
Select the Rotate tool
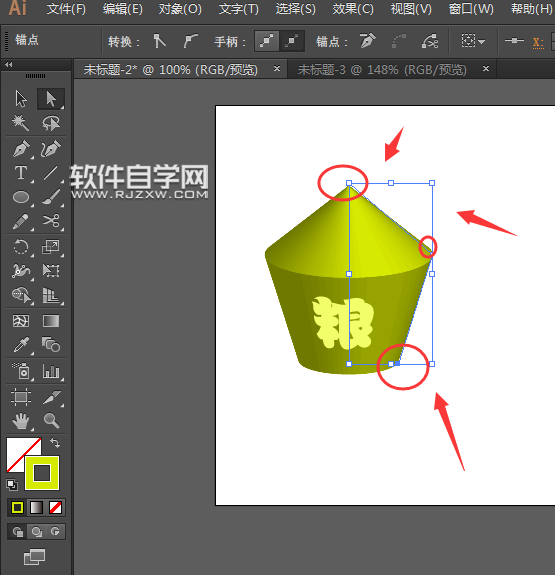[x=21, y=247]
